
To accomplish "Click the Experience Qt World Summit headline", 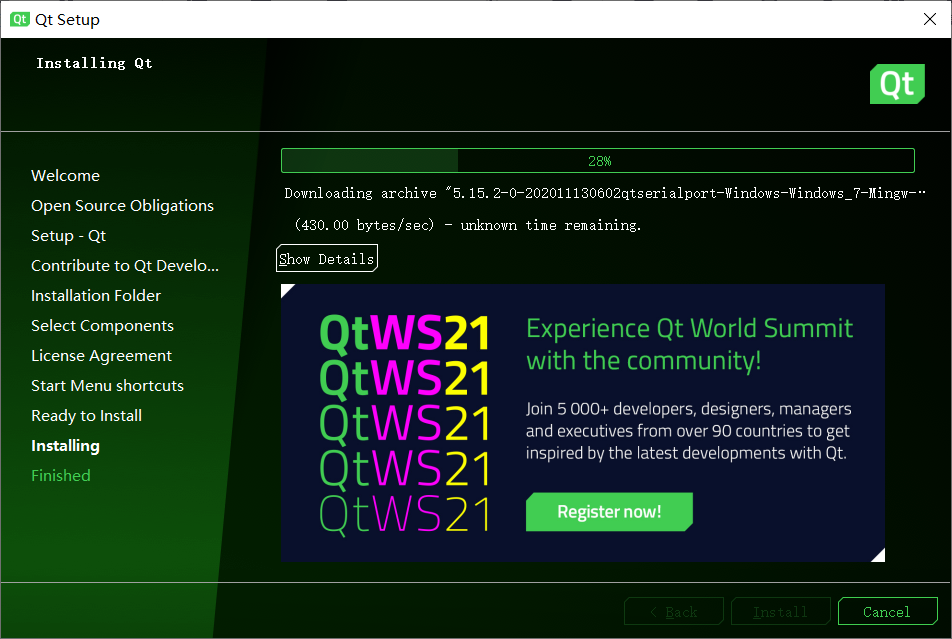I will (689, 344).
